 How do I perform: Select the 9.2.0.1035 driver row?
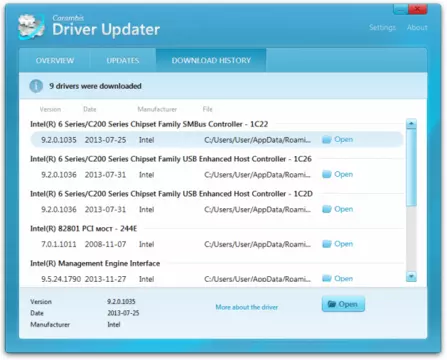point(217,140)
